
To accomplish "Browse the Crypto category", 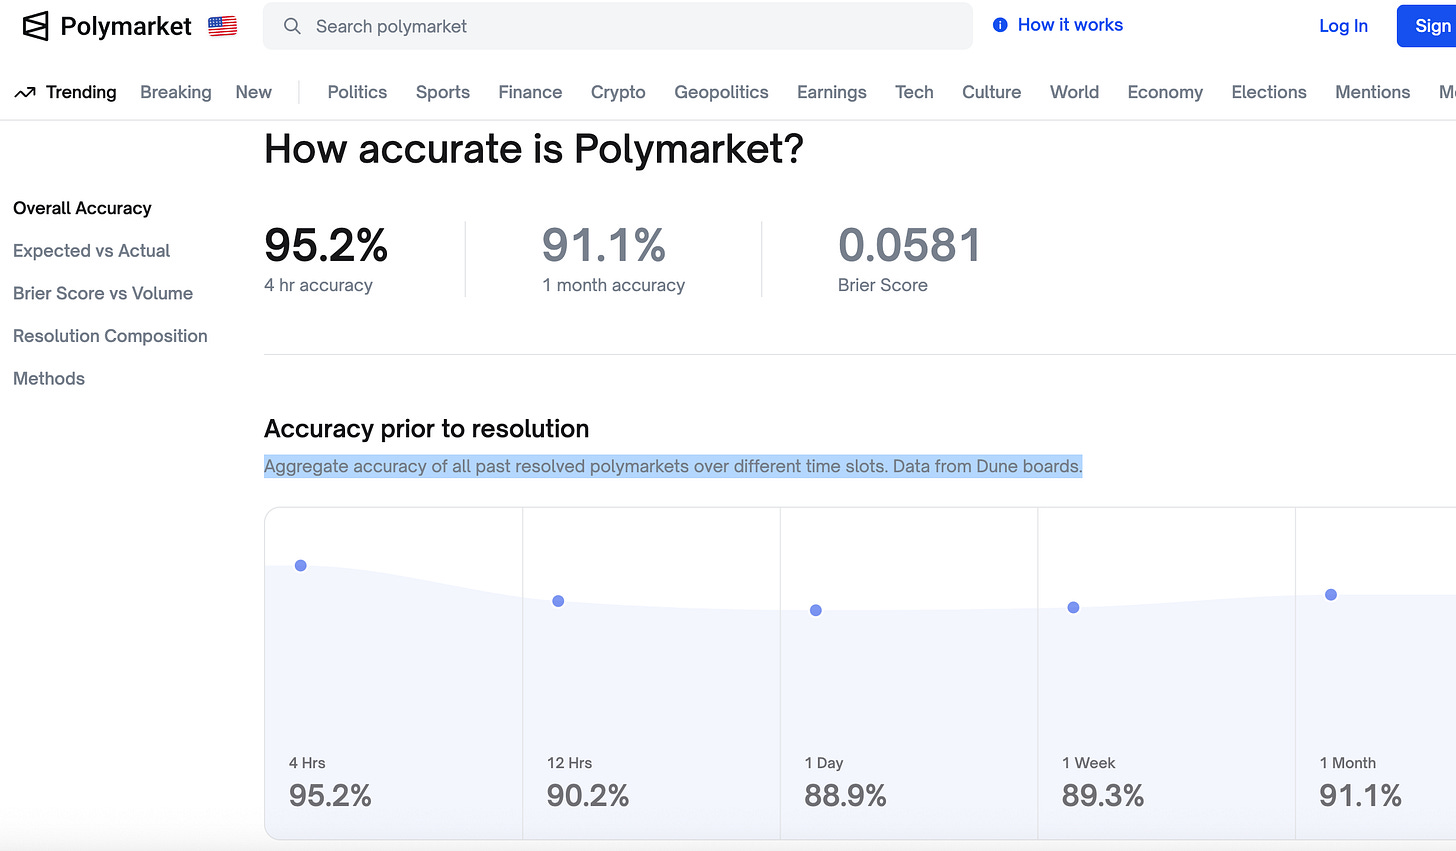I will coord(618,92).
